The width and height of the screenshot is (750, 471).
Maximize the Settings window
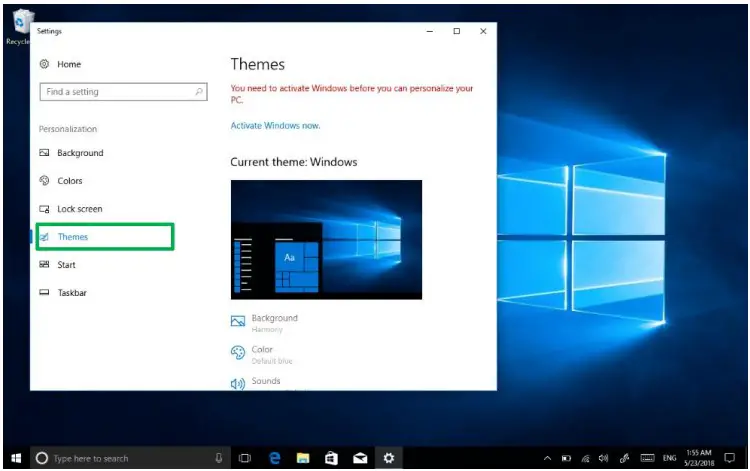click(x=457, y=31)
